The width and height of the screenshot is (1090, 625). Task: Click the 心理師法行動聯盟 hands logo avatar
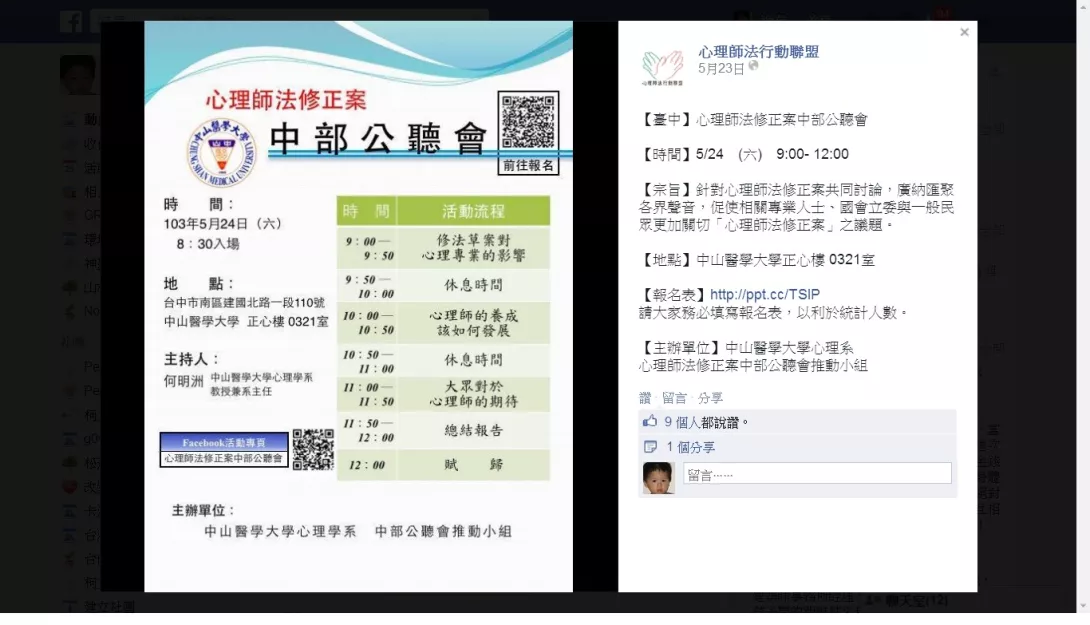(x=662, y=67)
